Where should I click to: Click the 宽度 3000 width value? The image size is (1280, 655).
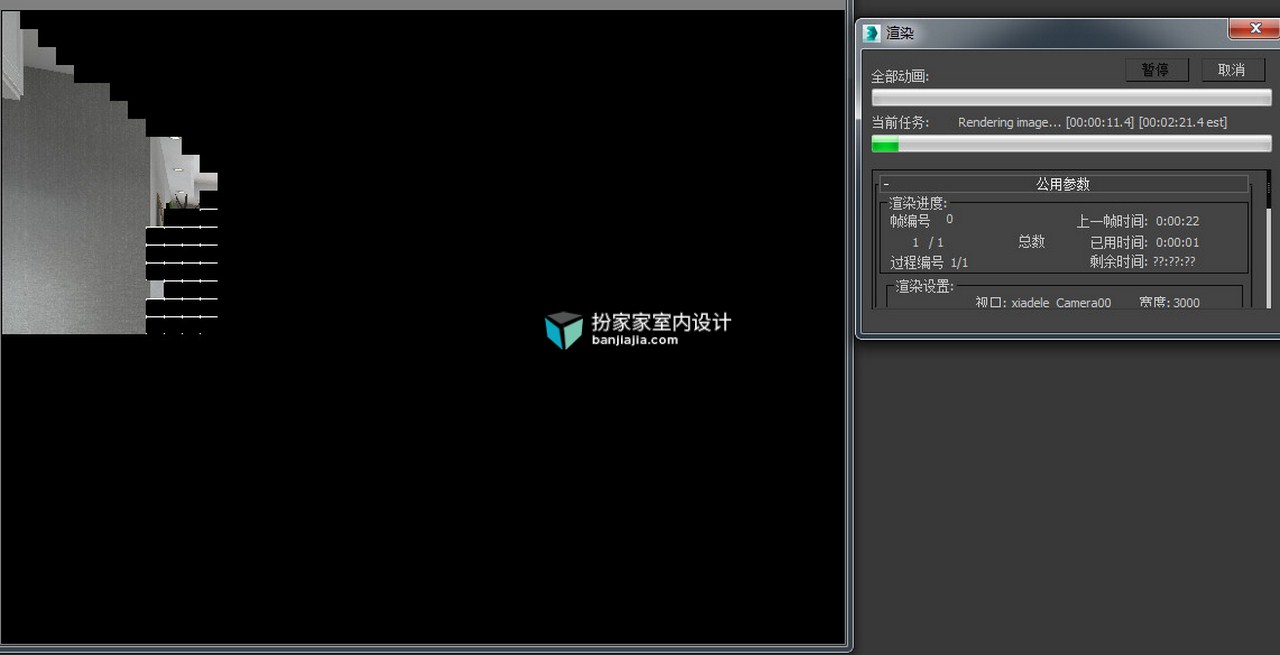pos(1186,302)
